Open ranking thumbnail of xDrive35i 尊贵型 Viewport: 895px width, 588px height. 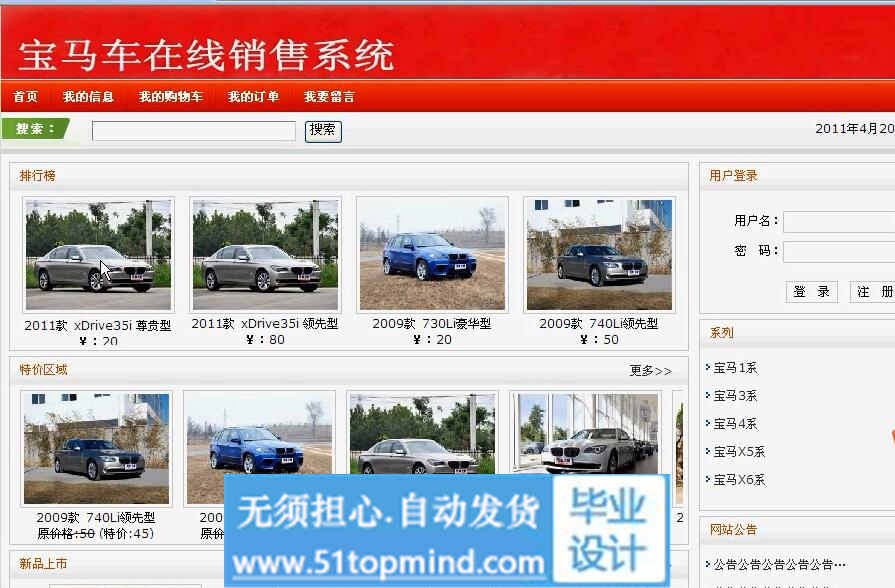pos(98,255)
